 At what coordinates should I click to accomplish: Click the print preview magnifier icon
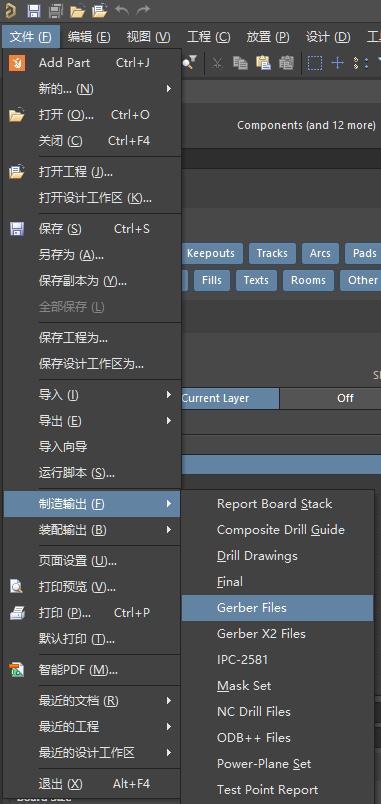17,586
